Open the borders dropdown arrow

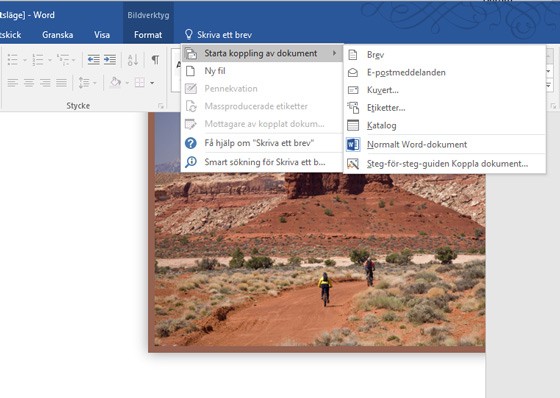152,83
